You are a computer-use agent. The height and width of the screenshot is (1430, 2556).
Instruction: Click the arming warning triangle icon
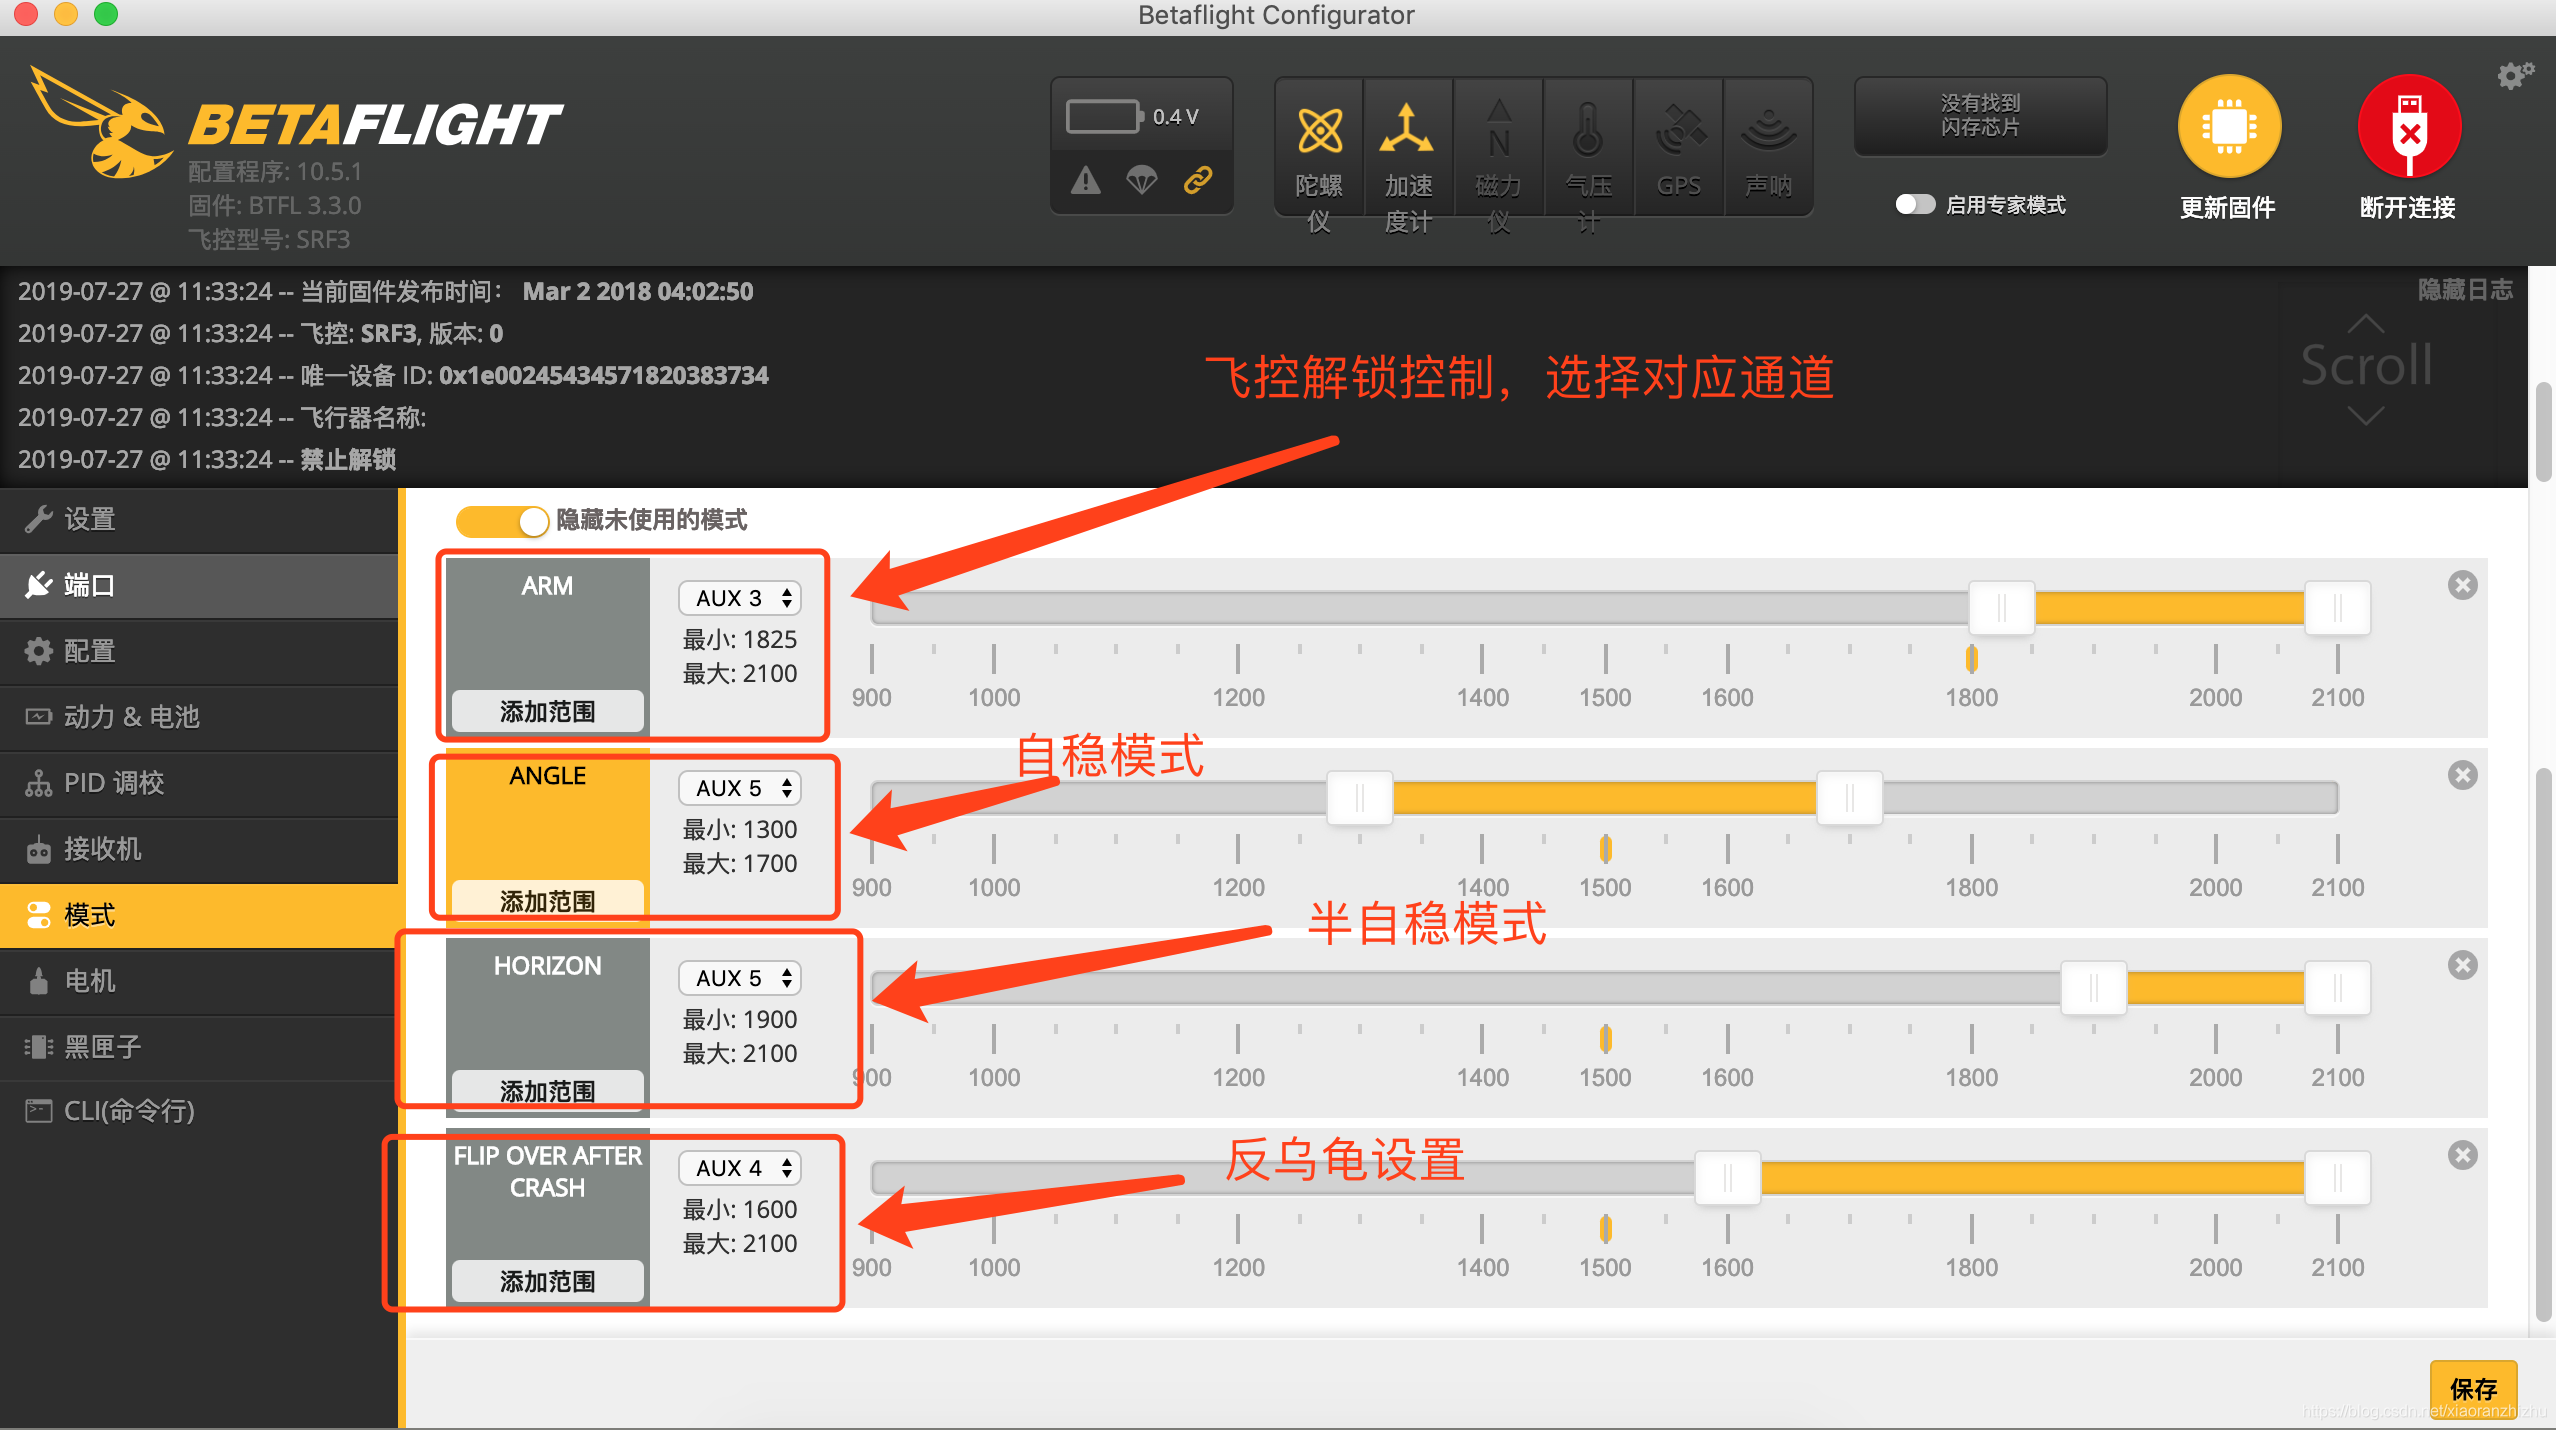(x=1086, y=181)
